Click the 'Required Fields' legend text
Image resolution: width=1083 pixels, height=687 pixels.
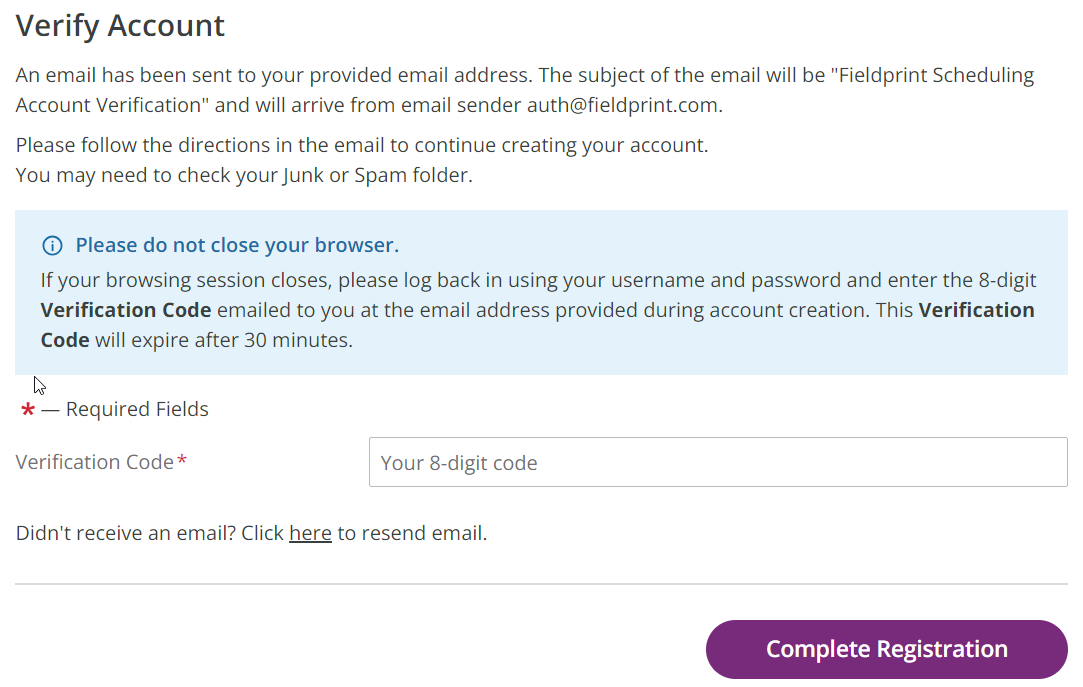click(137, 409)
